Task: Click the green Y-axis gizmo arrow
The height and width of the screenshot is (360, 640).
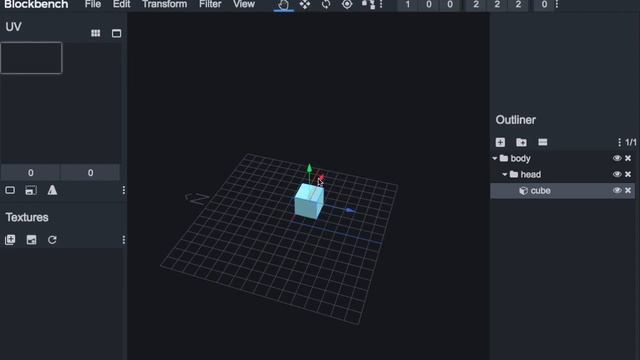Action: pyautogui.click(x=309, y=168)
